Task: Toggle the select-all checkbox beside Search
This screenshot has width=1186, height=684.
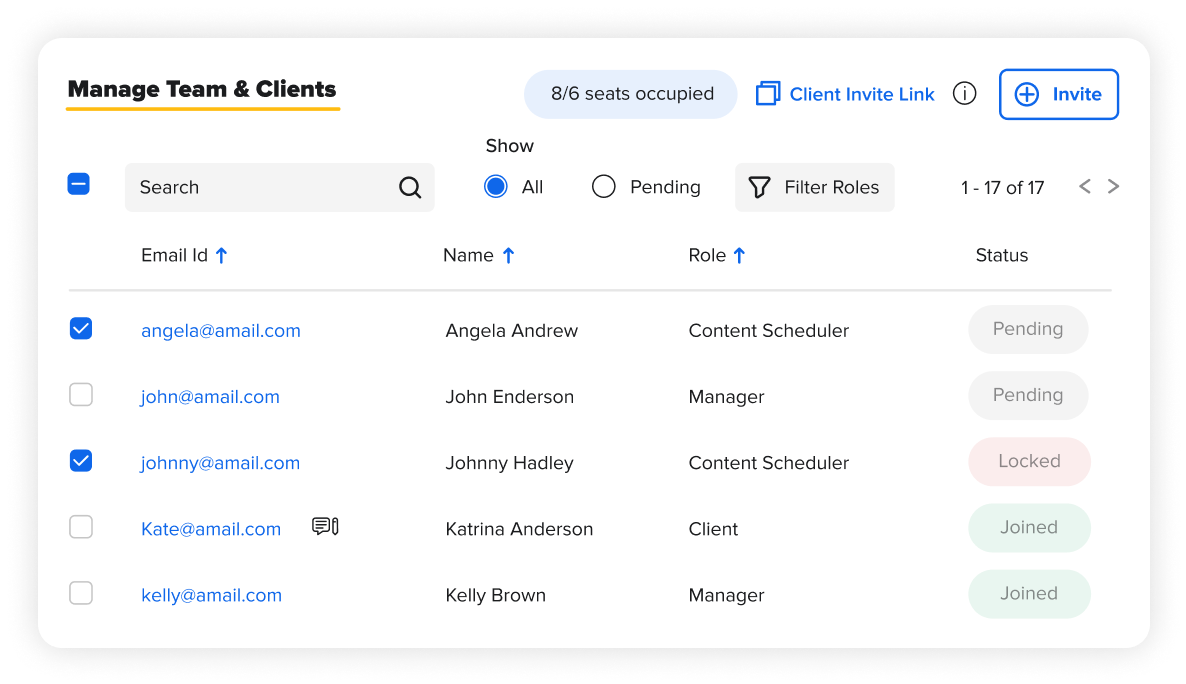Action: click(x=79, y=184)
